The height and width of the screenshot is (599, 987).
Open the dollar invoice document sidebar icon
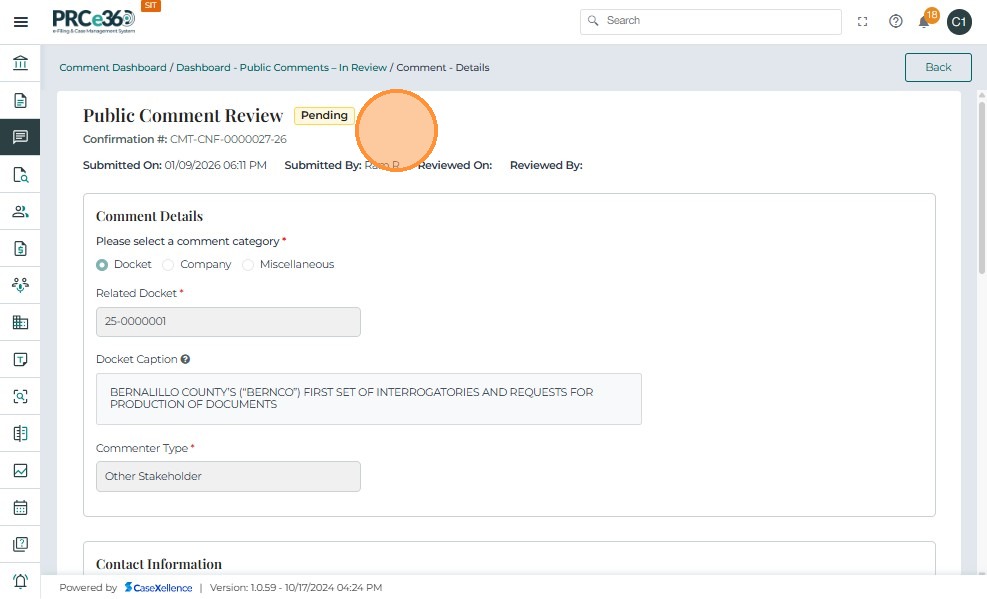click(20, 249)
